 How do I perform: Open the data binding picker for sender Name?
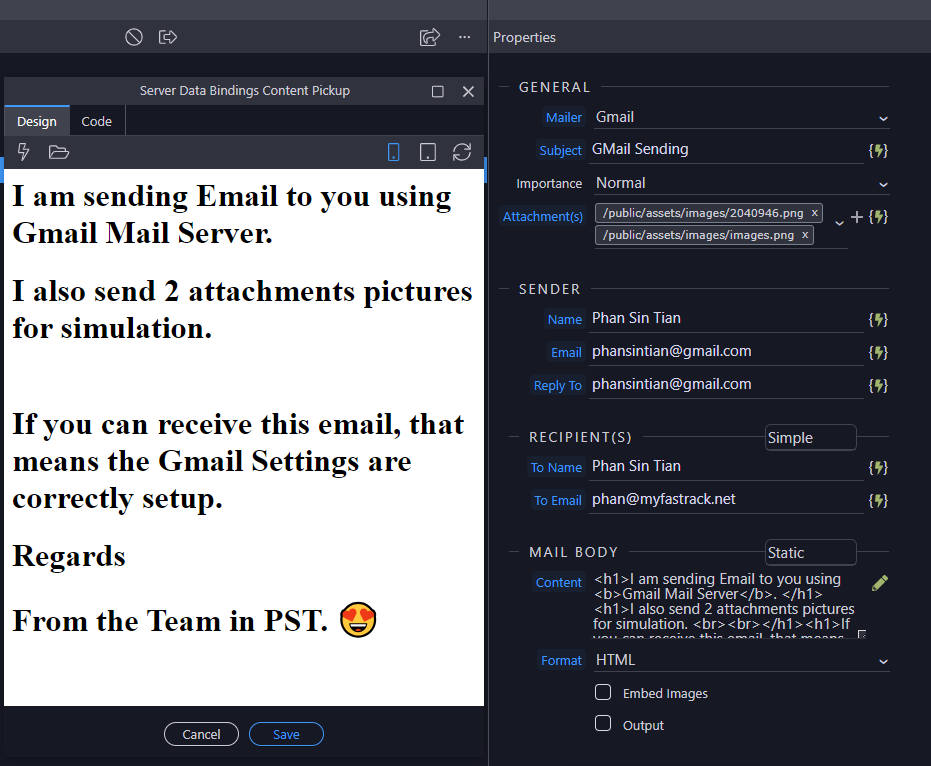coord(878,319)
